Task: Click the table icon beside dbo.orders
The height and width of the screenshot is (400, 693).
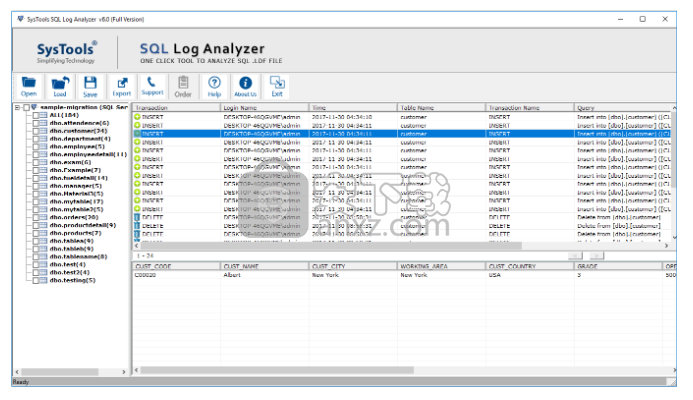Action: coord(43,217)
